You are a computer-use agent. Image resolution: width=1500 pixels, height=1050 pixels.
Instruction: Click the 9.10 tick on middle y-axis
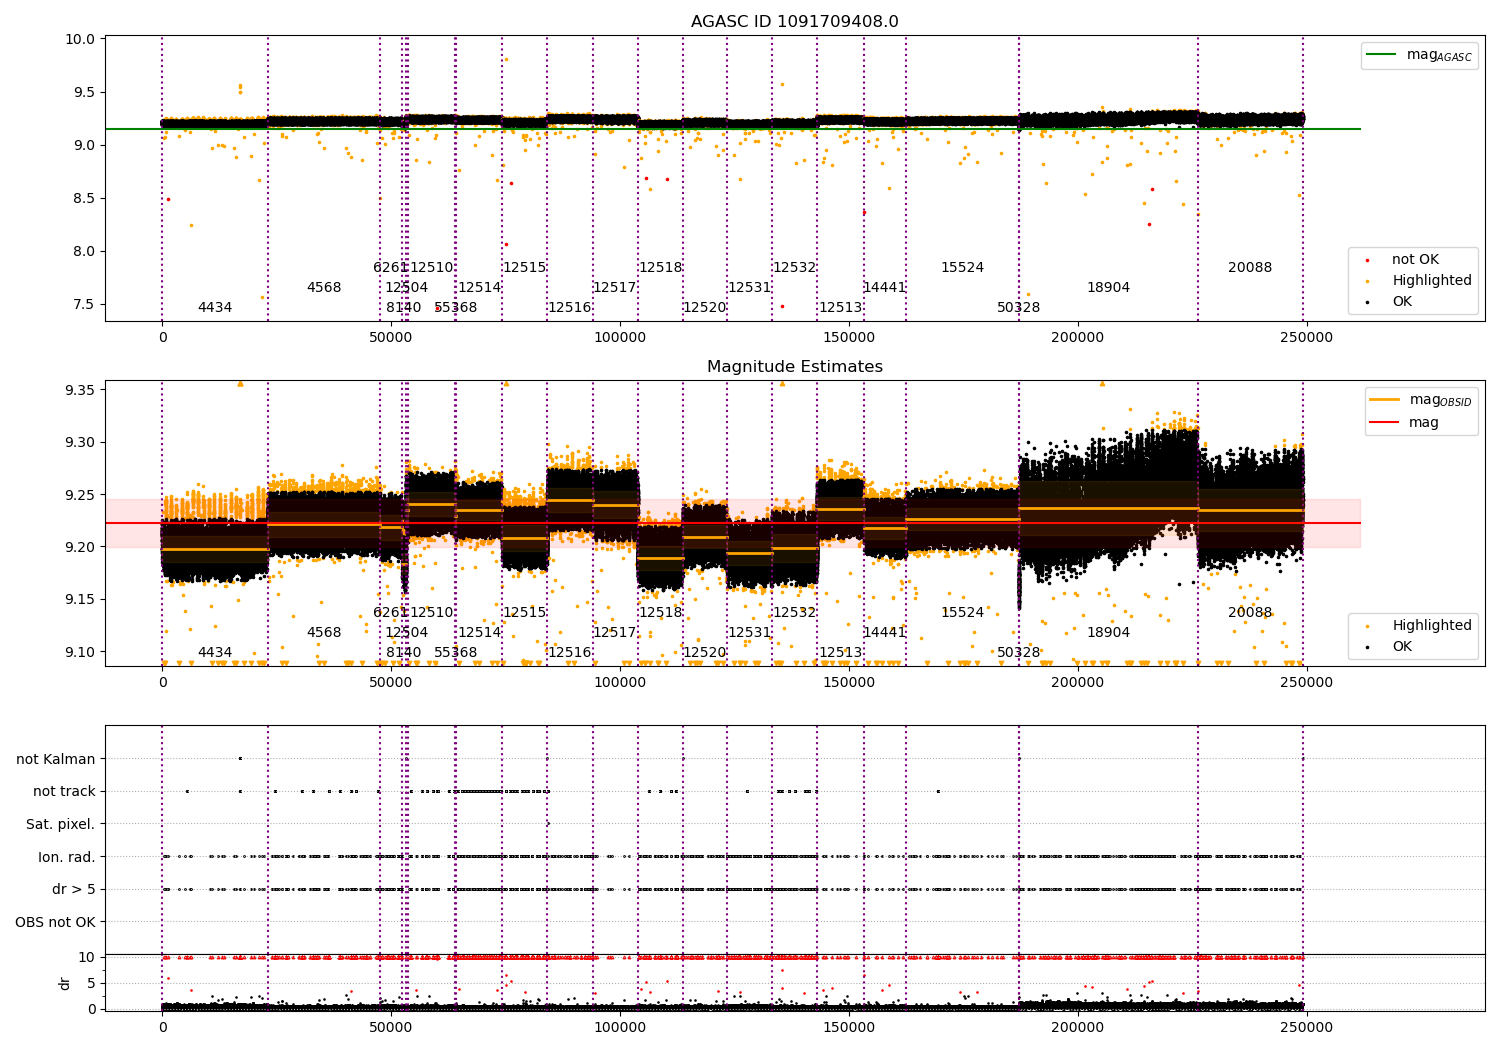point(79,653)
